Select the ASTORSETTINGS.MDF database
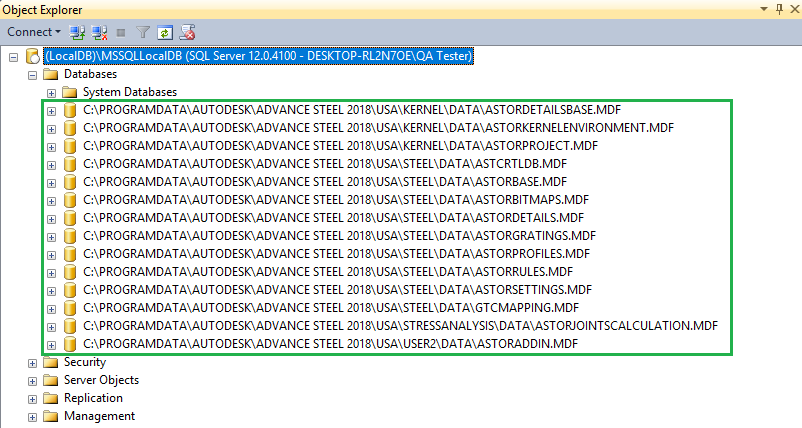 338,290
